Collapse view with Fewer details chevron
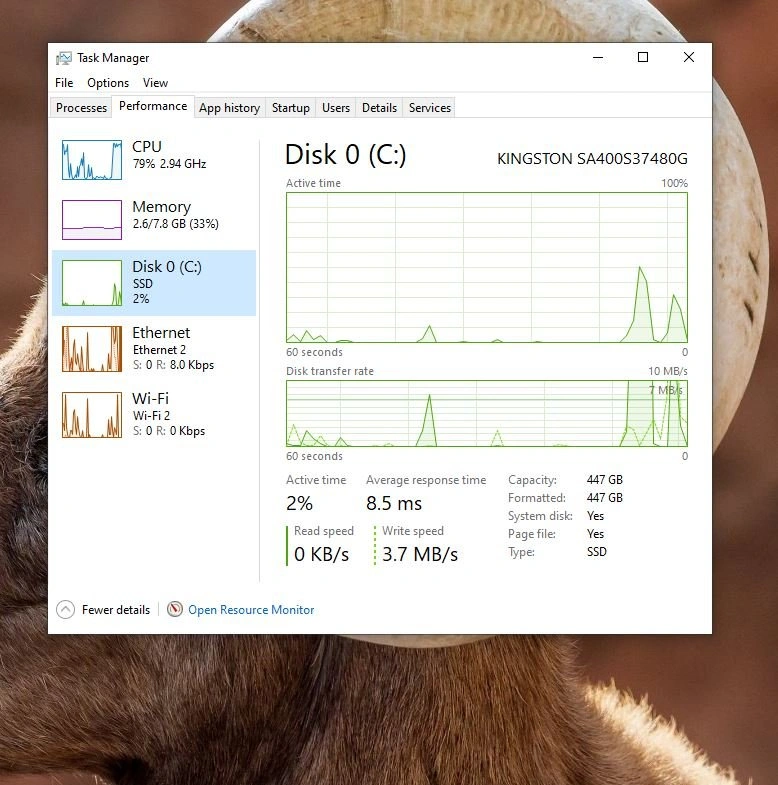Viewport: 778px width, 785px height. pyautogui.click(x=66, y=609)
